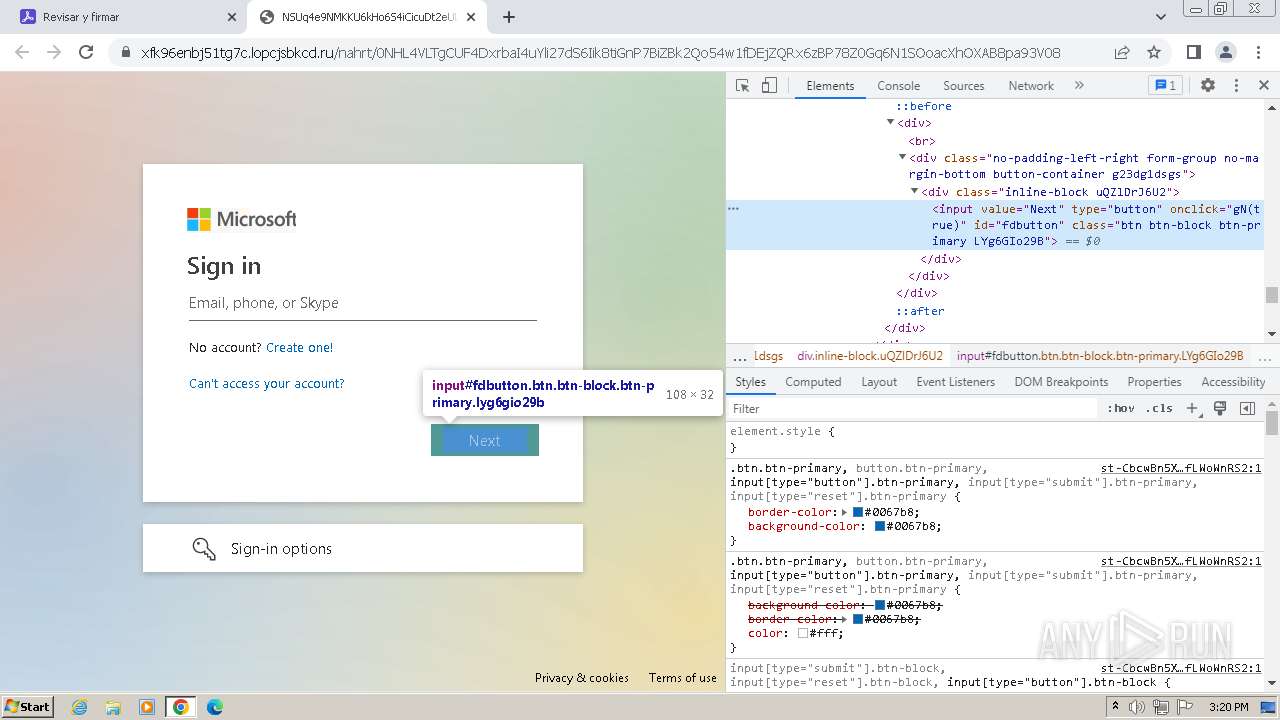Select div.inline-block.uQZIDrJ6U2 in breadcrumbs
The height and width of the screenshot is (720, 1280).
[x=869, y=356]
